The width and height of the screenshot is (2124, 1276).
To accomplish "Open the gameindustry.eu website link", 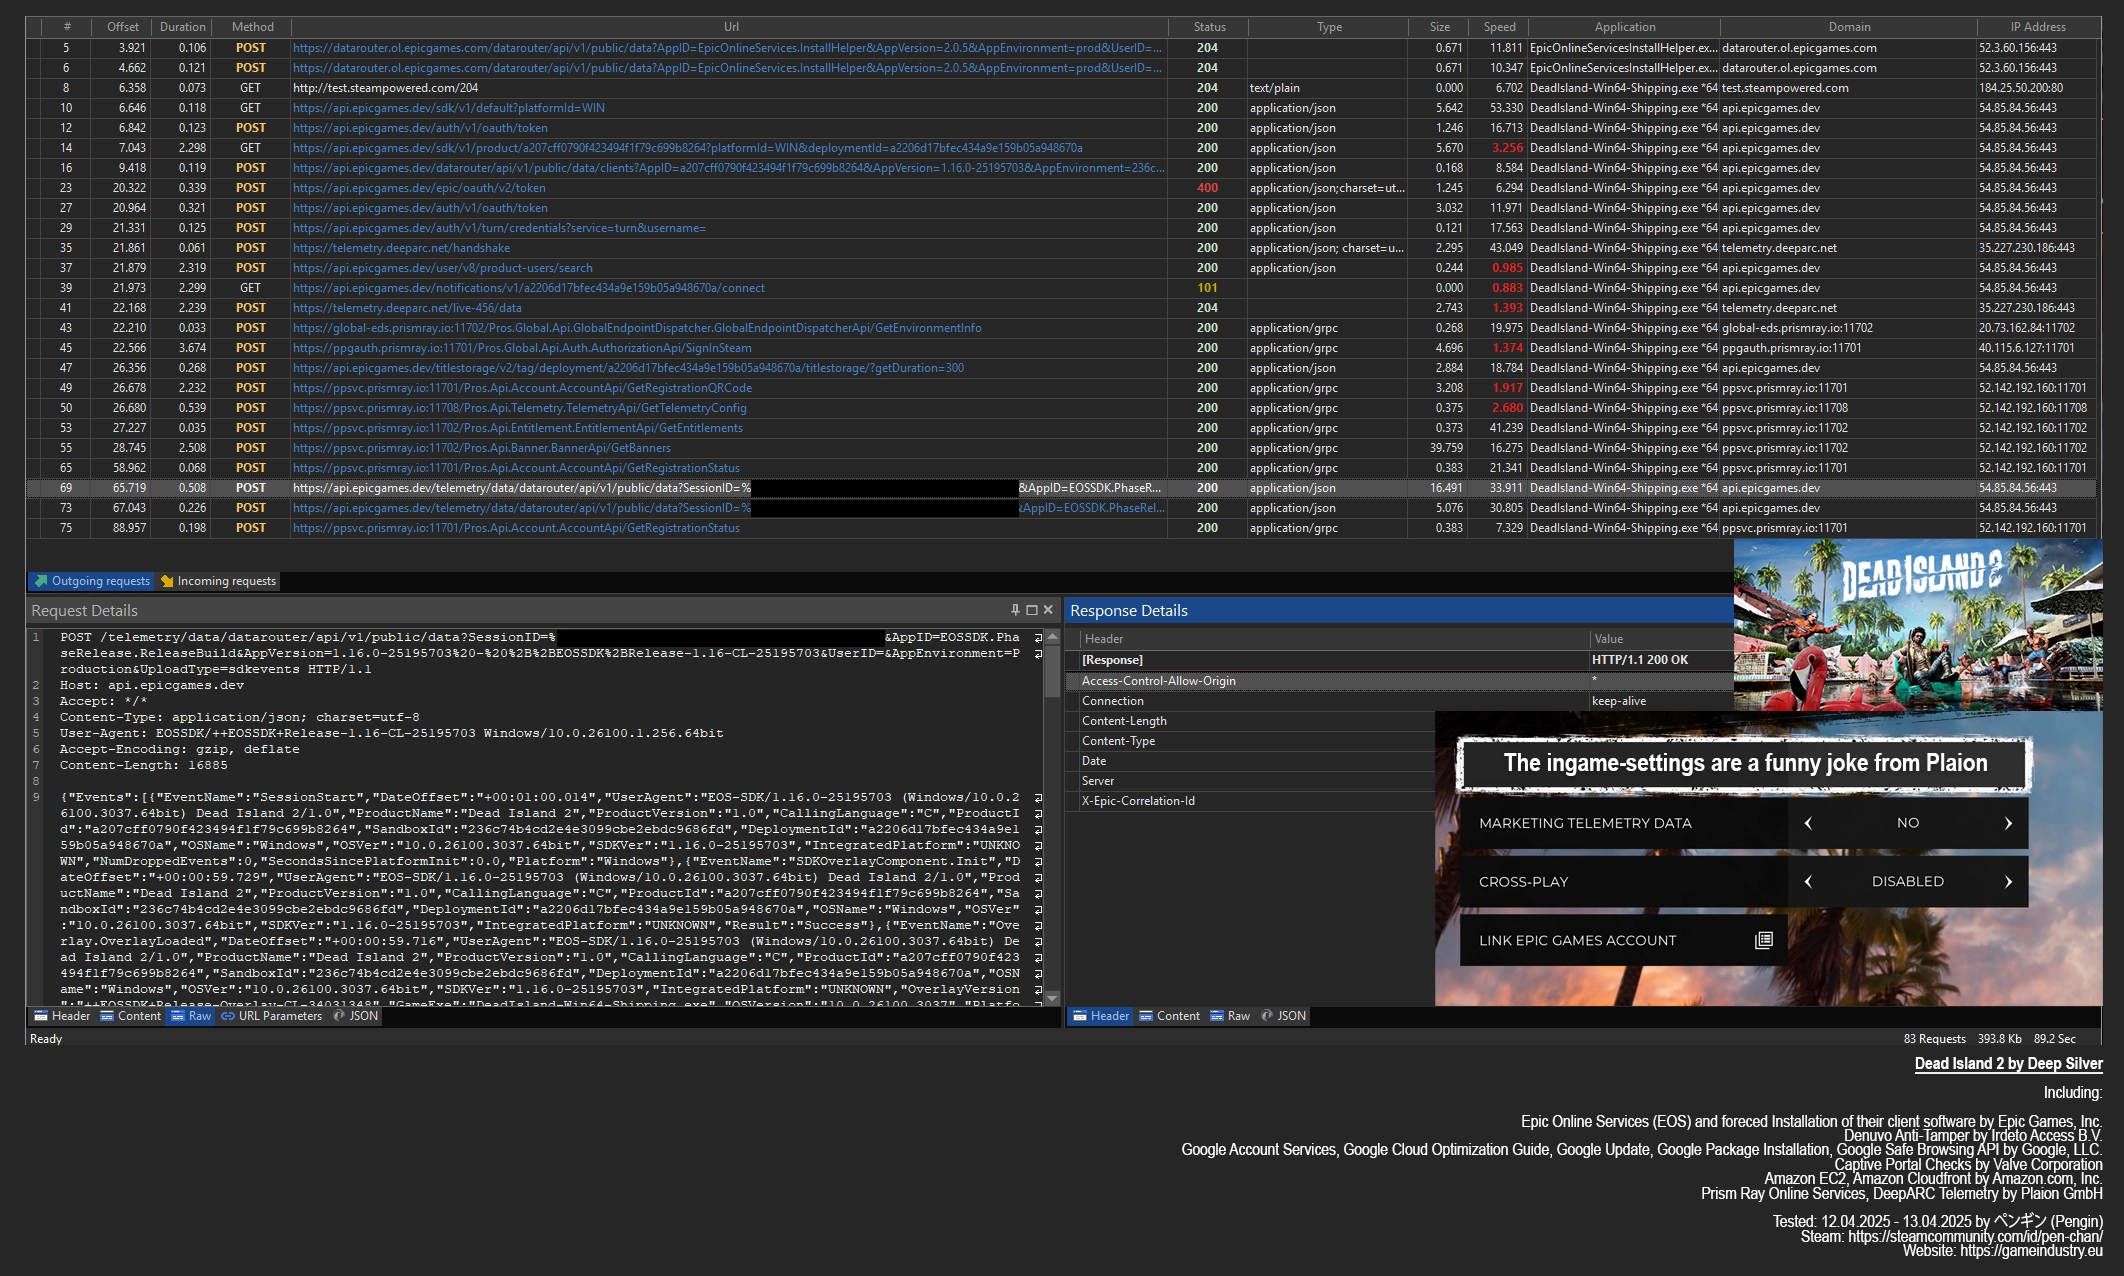I will pos(2031,1251).
